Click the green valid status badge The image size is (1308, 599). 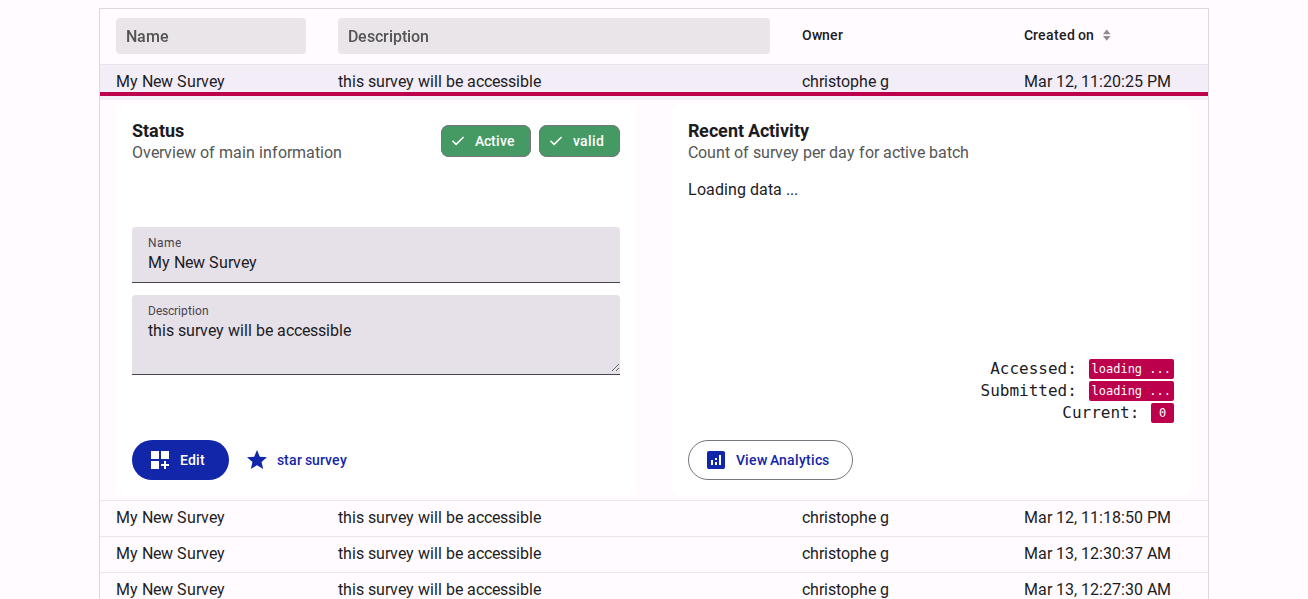tap(579, 141)
